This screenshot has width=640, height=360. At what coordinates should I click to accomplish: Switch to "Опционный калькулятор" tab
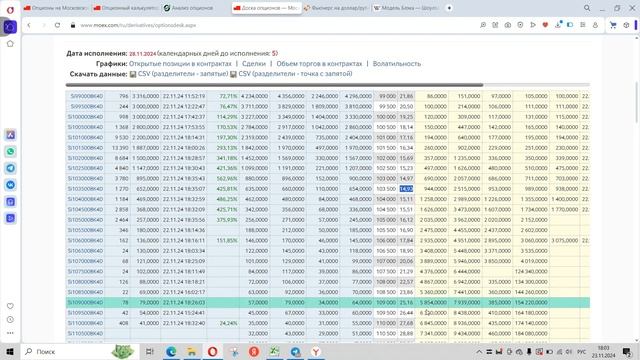(x=126, y=8)
